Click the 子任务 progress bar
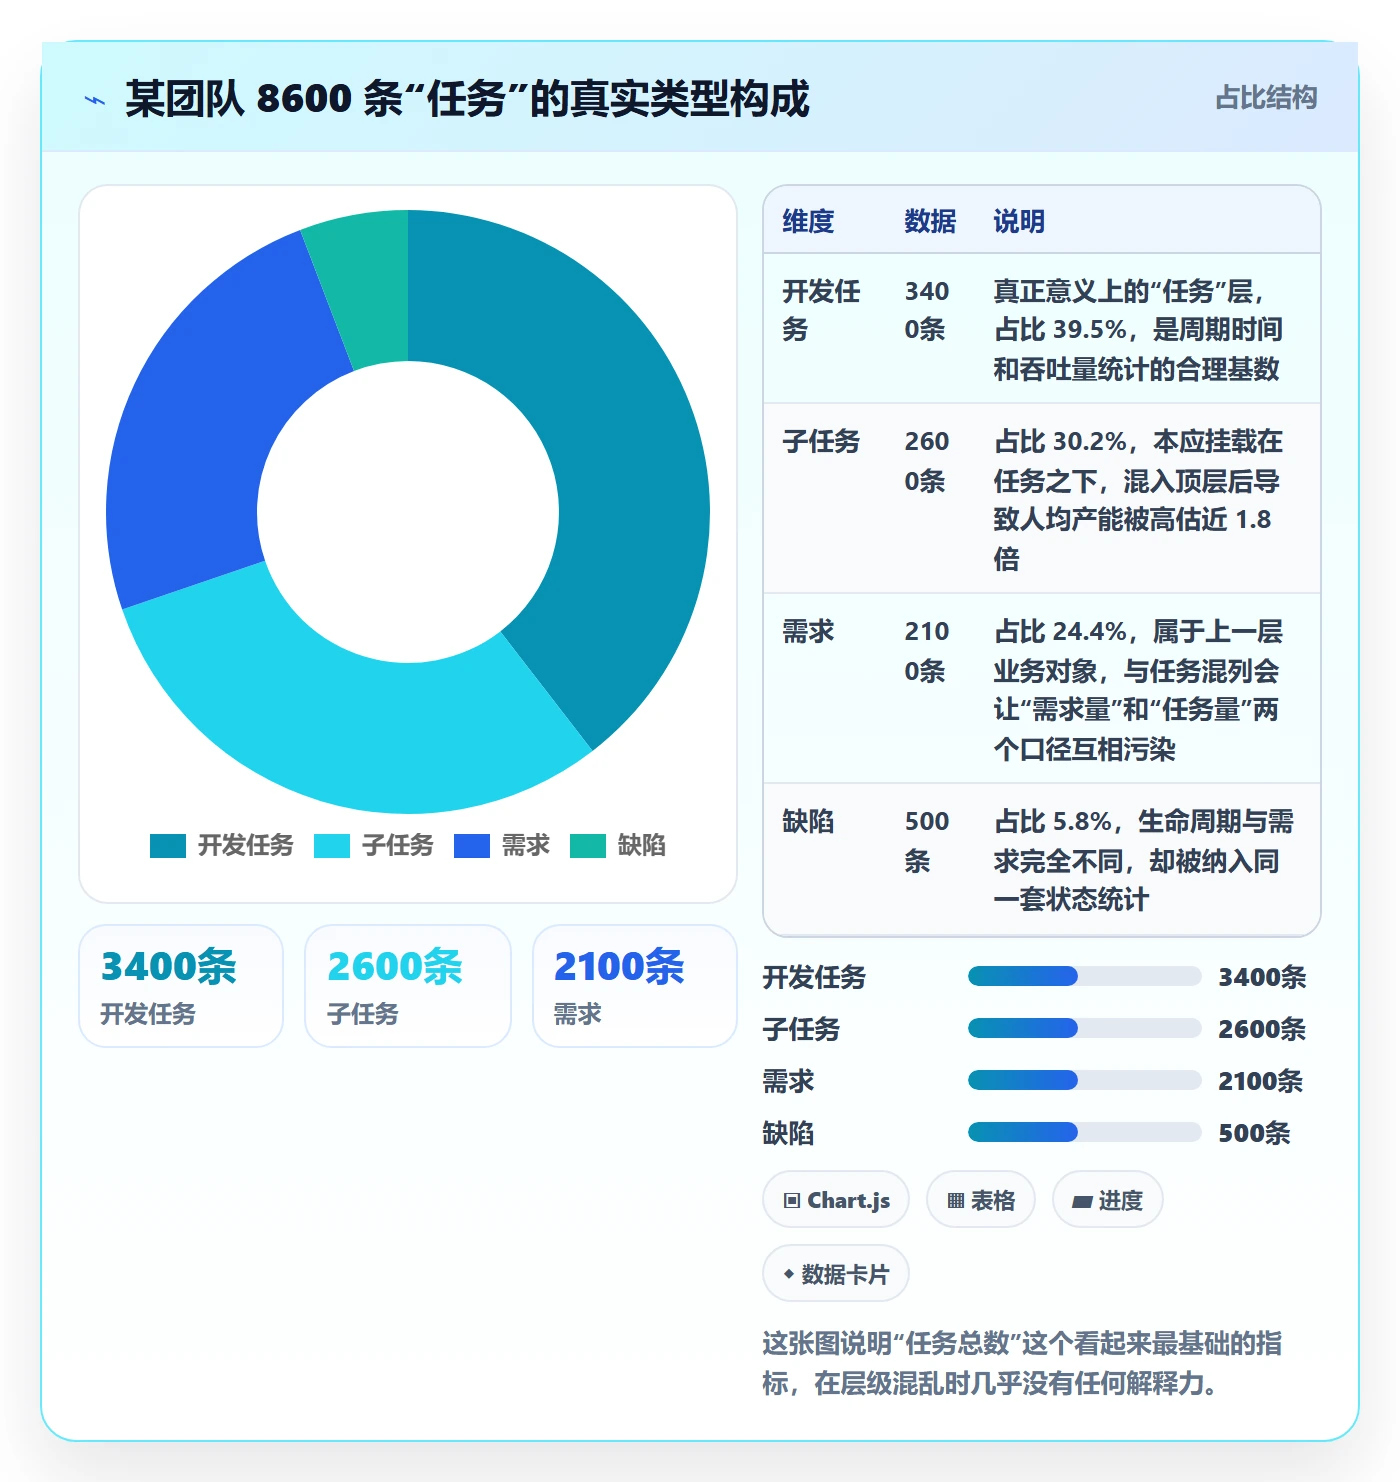 tap(1084, 1028)
